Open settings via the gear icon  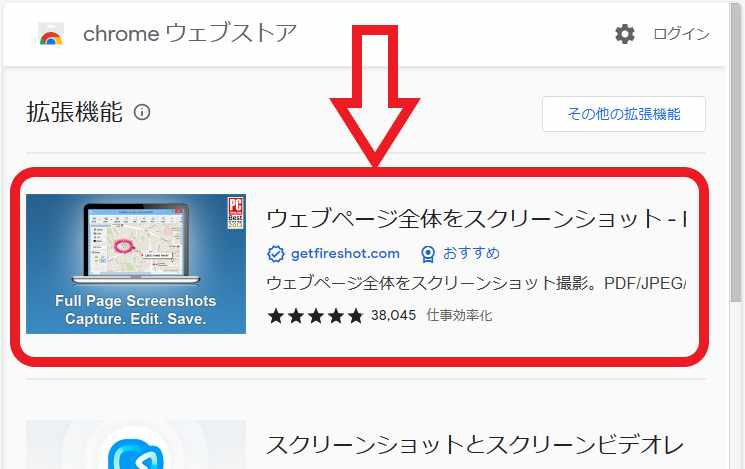point(624,34)
